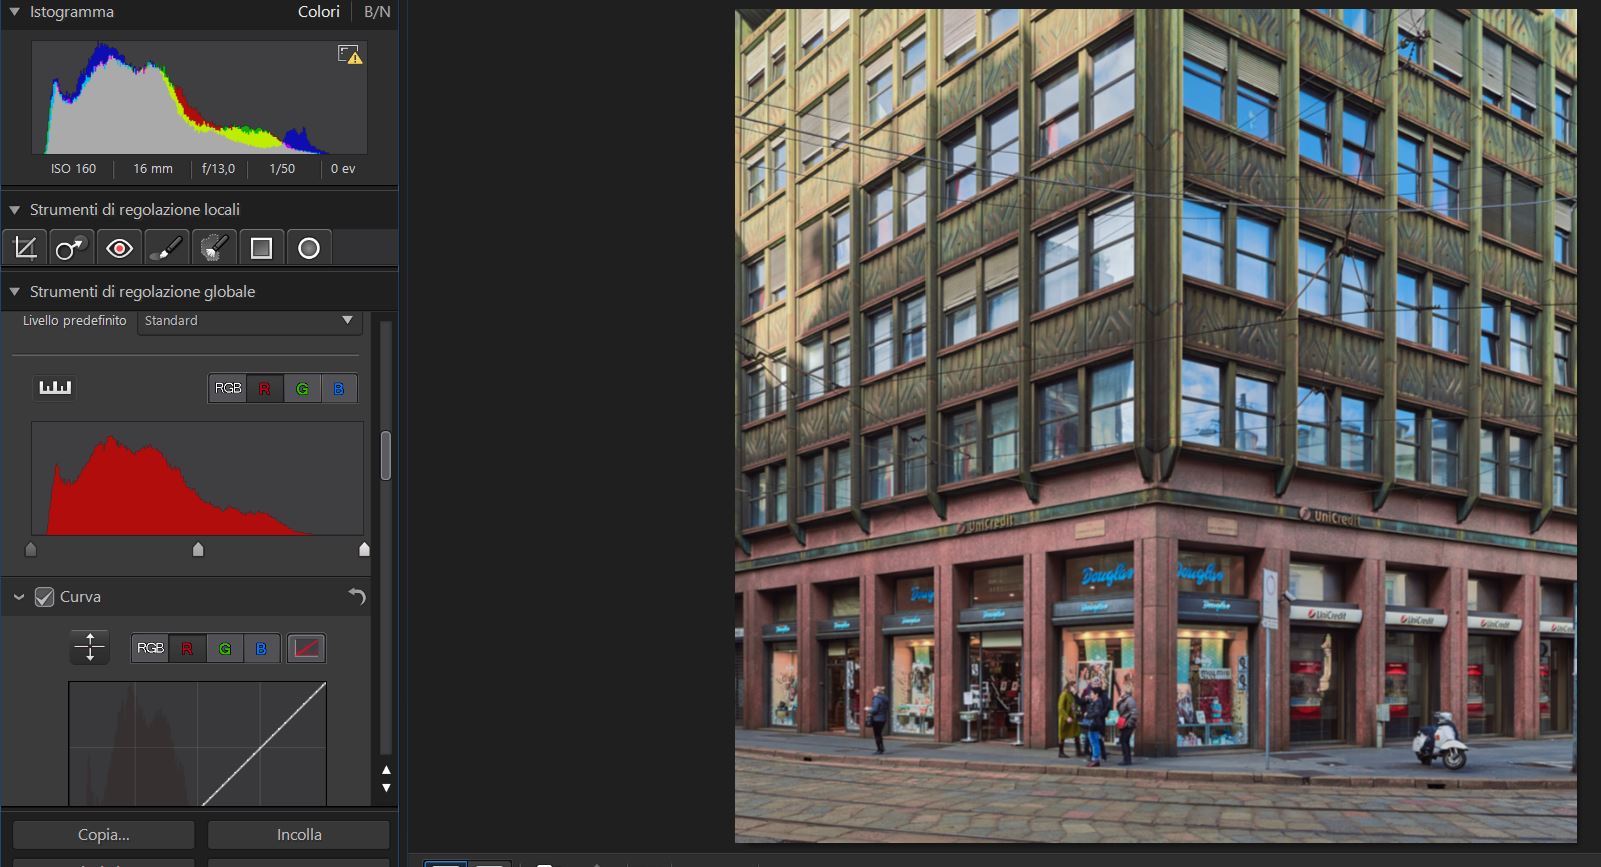This screenshot has width=1601, height=867.
Task: Select the radial filter circle tool
Action: tap(309, 248)
